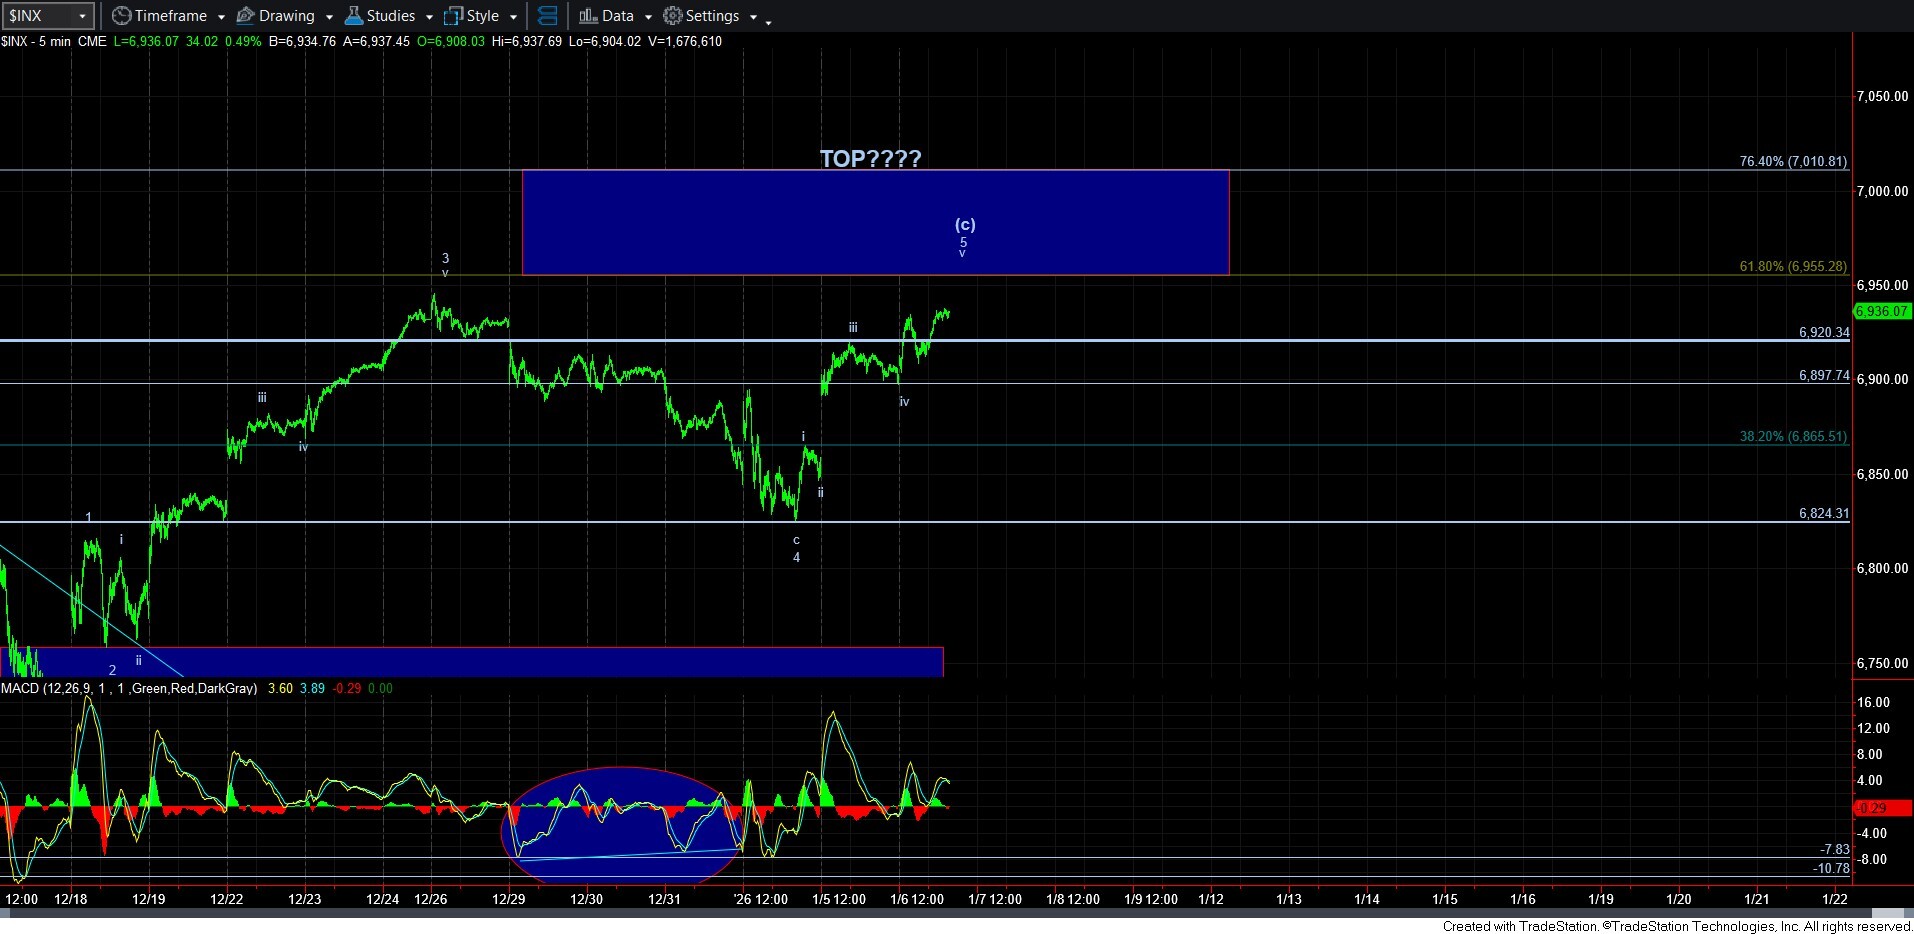Image resolution: width=1914 pixels, height=934 pixels.
Task: Select the TOP???? text annotation
Action: [x=870, y=158]
